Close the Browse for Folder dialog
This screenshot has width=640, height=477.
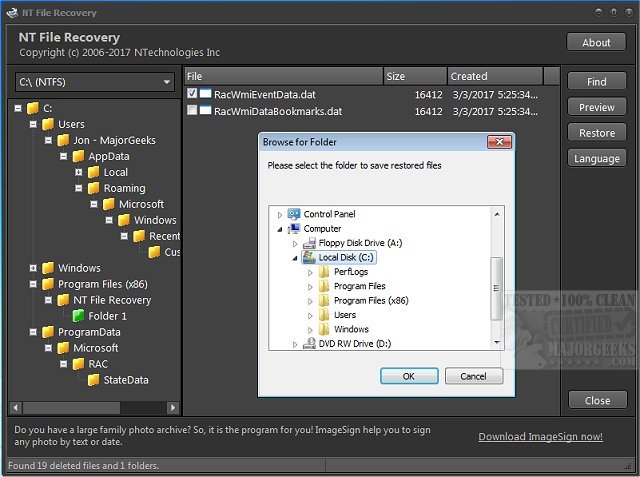point(499,142)
